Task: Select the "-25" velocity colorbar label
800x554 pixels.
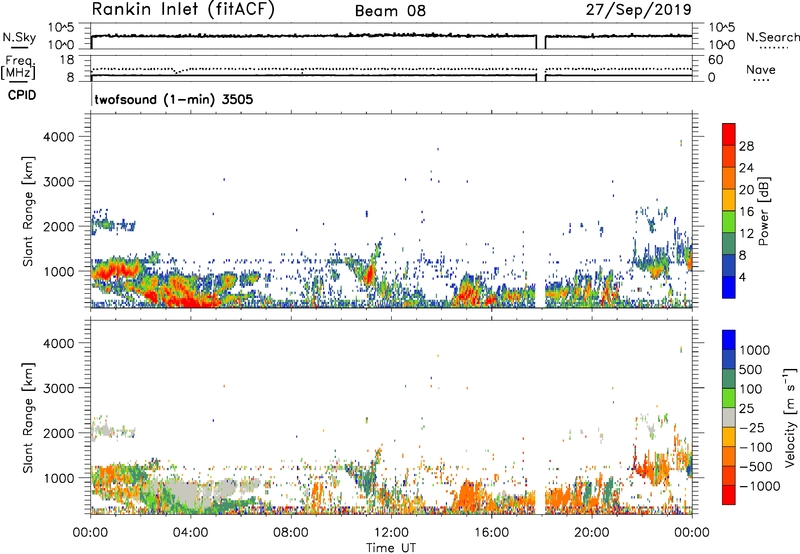Action: tap(751, 428)
